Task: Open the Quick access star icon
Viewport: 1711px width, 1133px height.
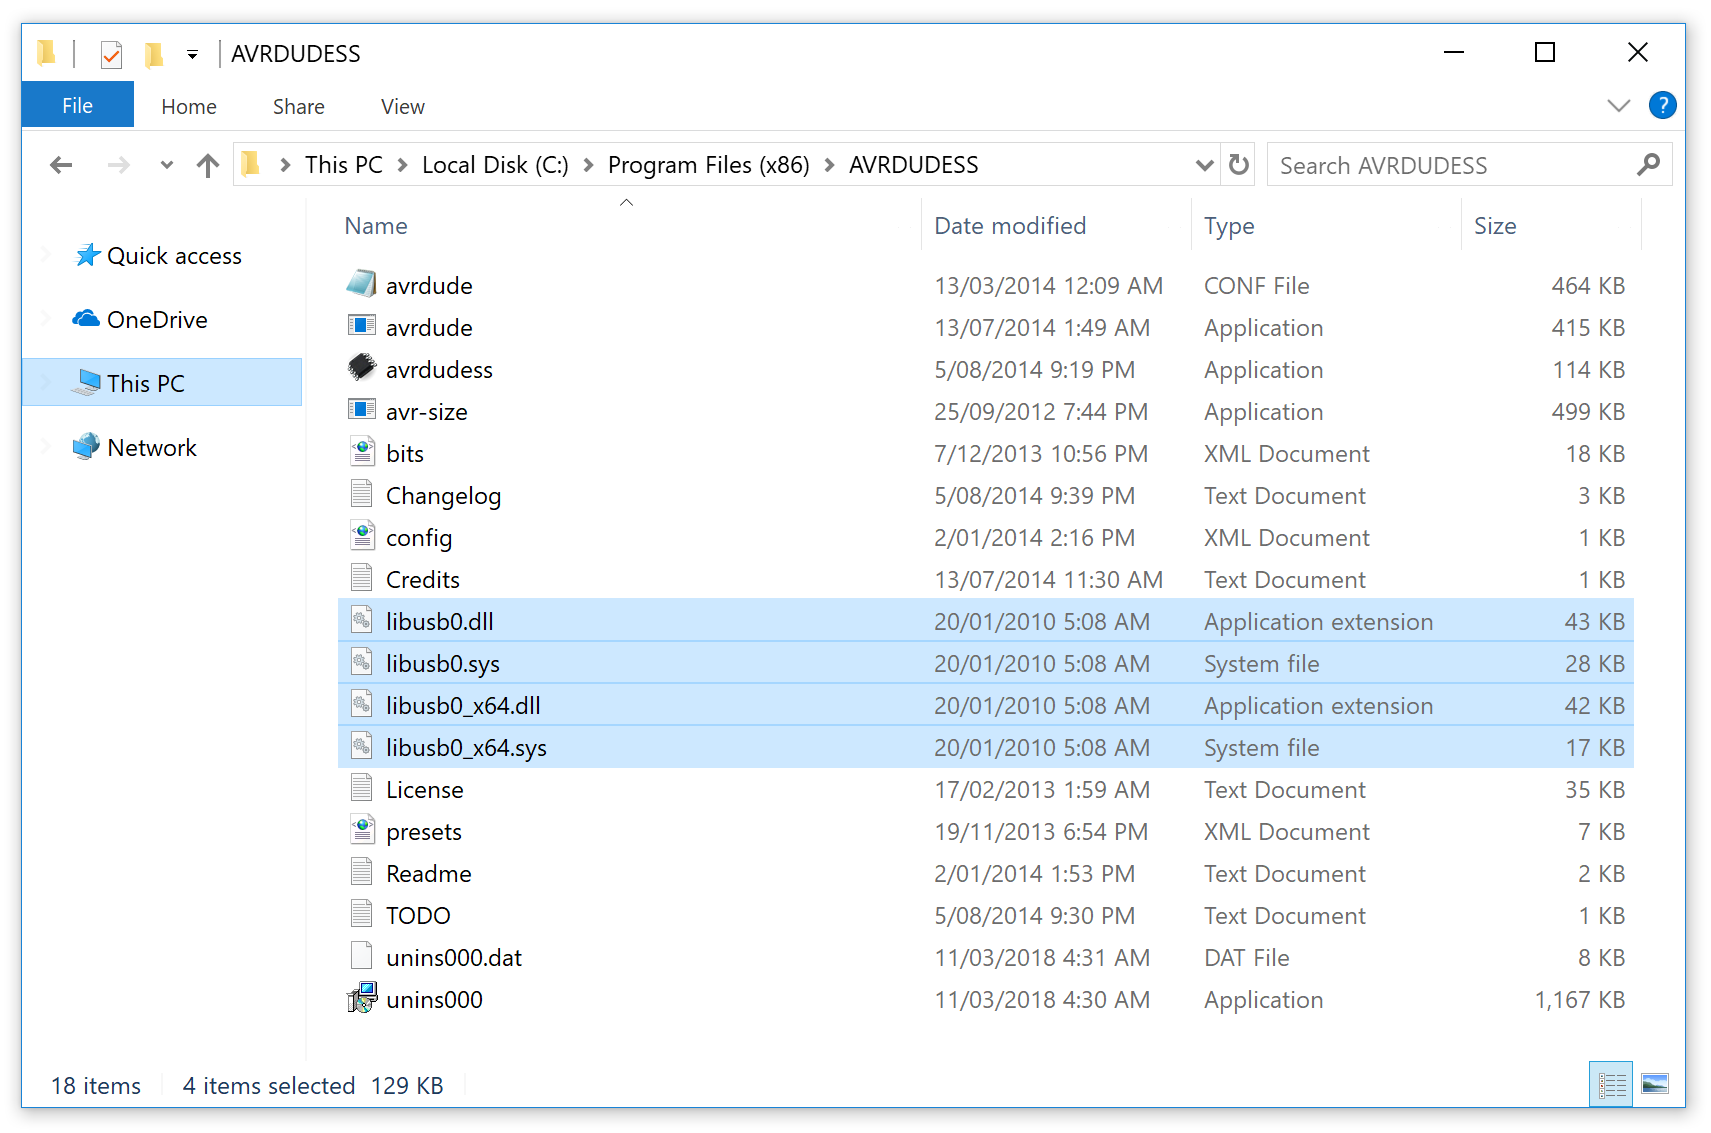Action: [x=88, y=255]
